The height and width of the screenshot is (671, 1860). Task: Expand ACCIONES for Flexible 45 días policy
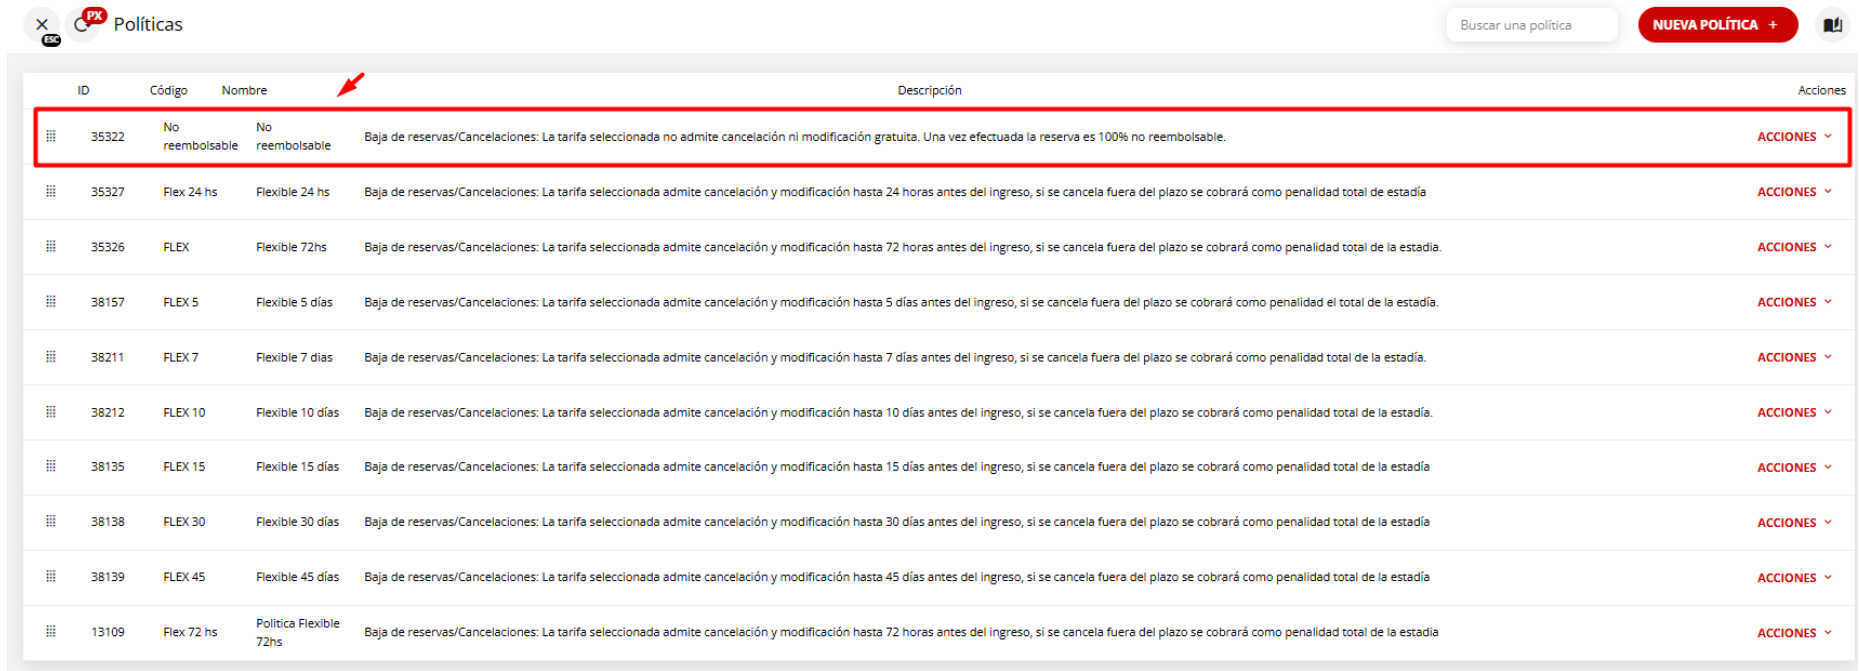pos(1794,577)
